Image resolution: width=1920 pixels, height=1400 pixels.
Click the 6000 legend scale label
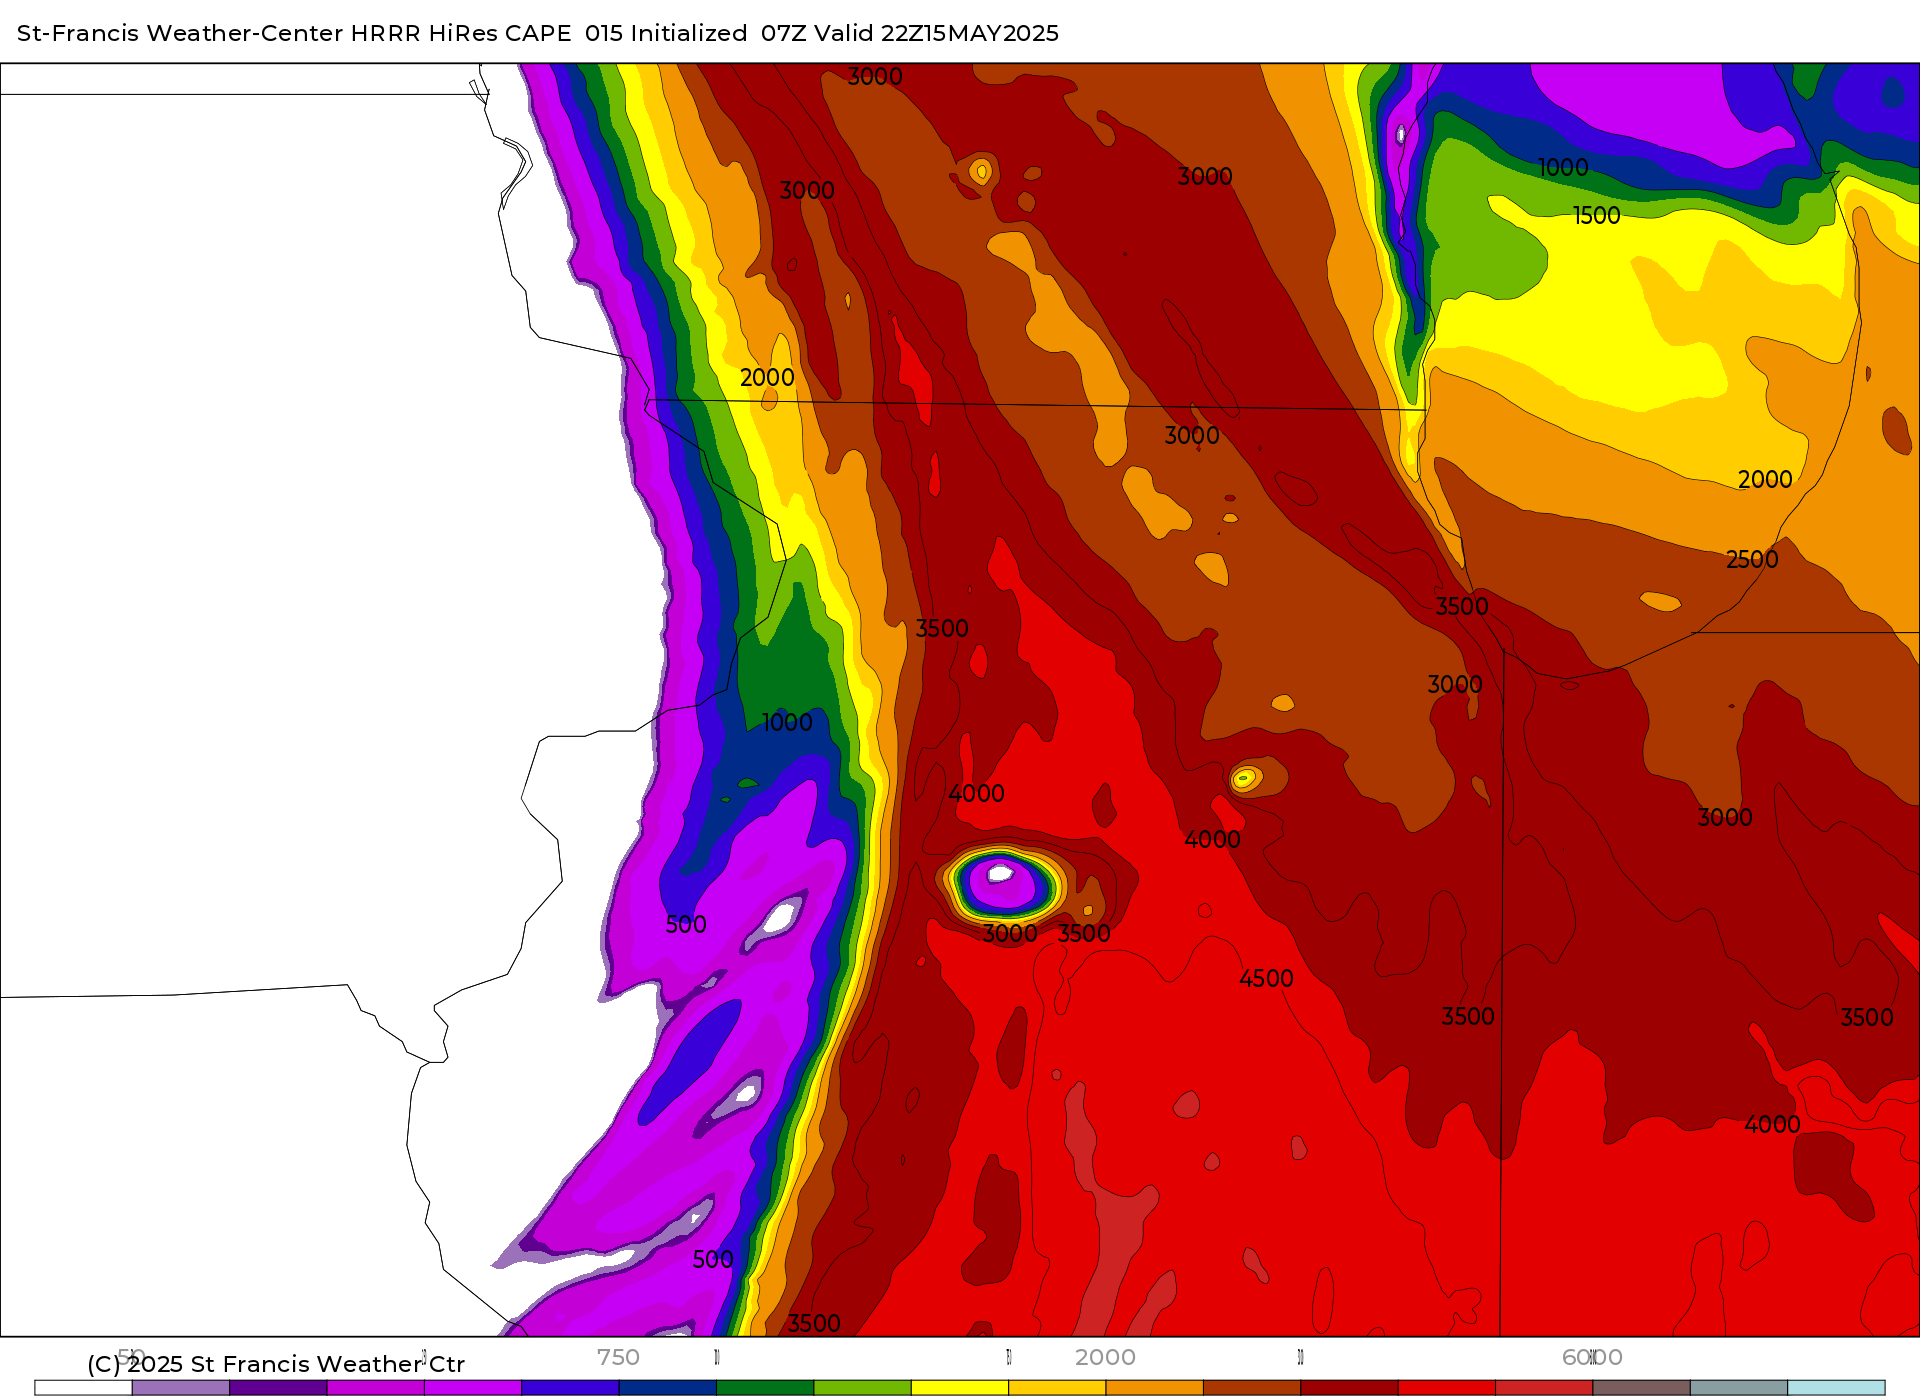[1592, 1357]
